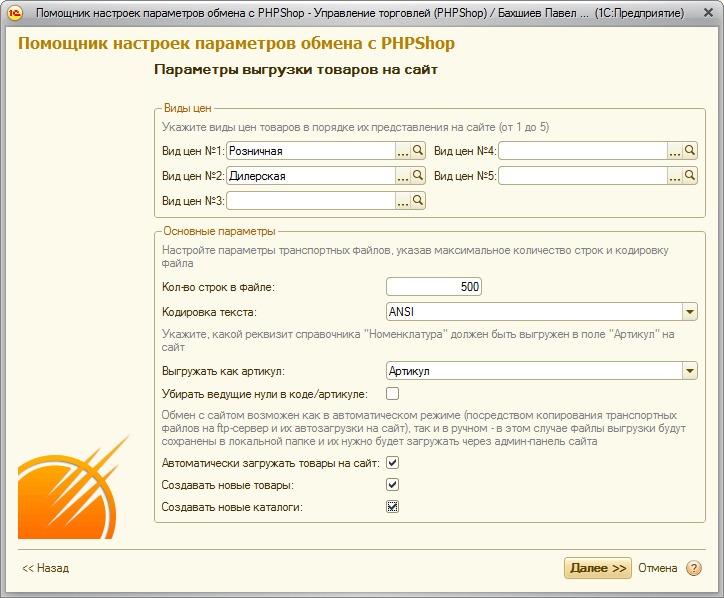Click Виды цен group title
Screen dimensions: 724x598
coord(187,108)
